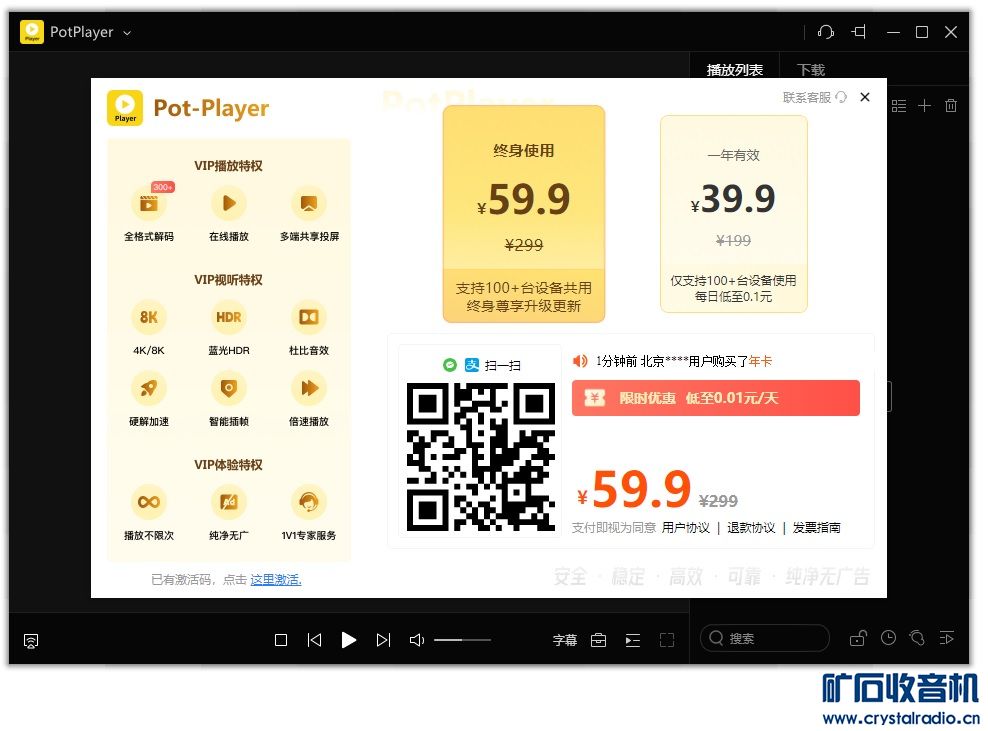Click the 杜比音效 feature icon

309,317
